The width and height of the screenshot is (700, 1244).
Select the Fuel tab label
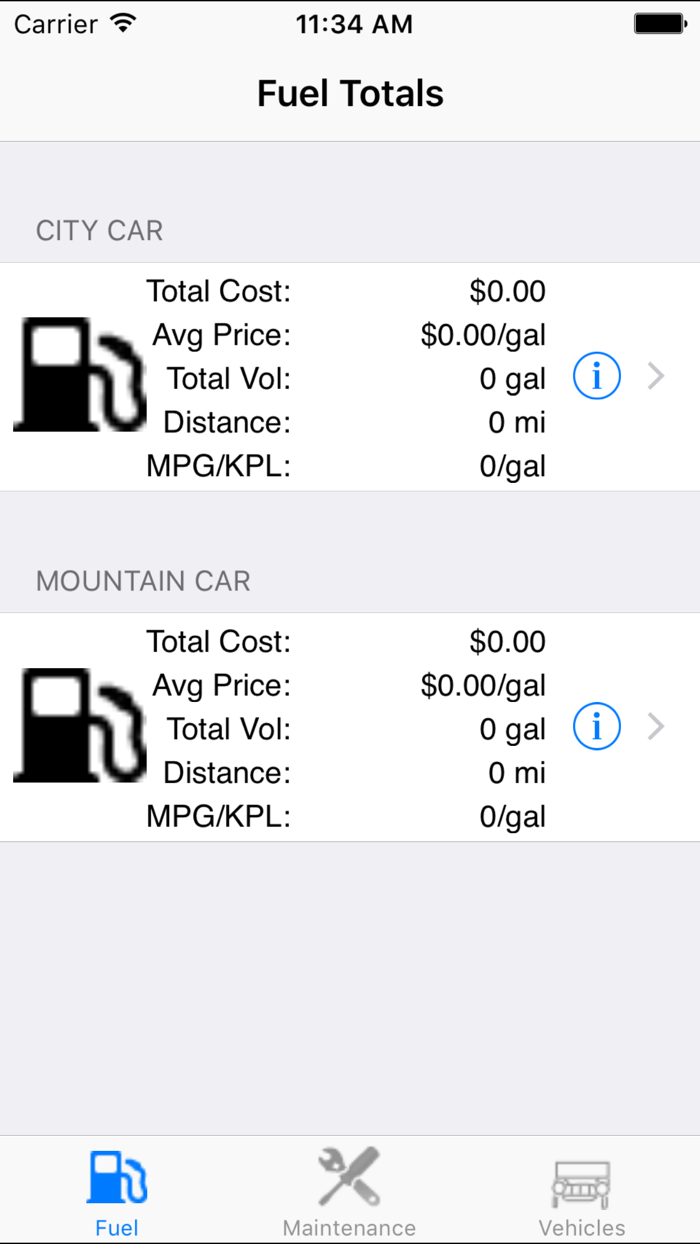pos(116,1228)
